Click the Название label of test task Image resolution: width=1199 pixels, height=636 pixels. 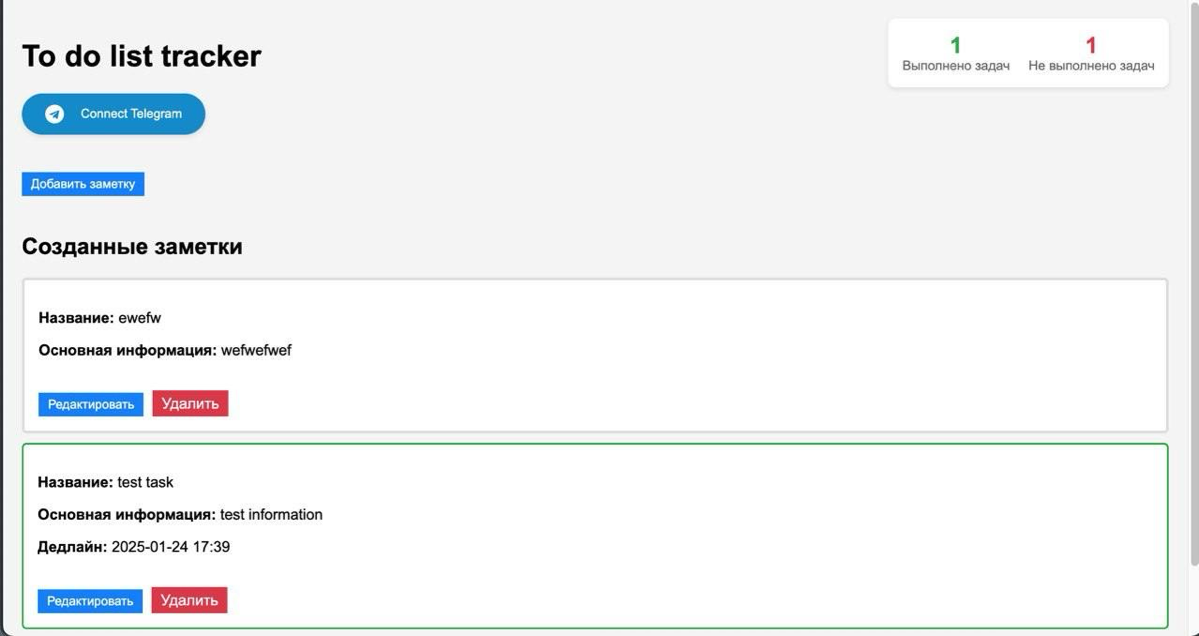click(73, 481)
